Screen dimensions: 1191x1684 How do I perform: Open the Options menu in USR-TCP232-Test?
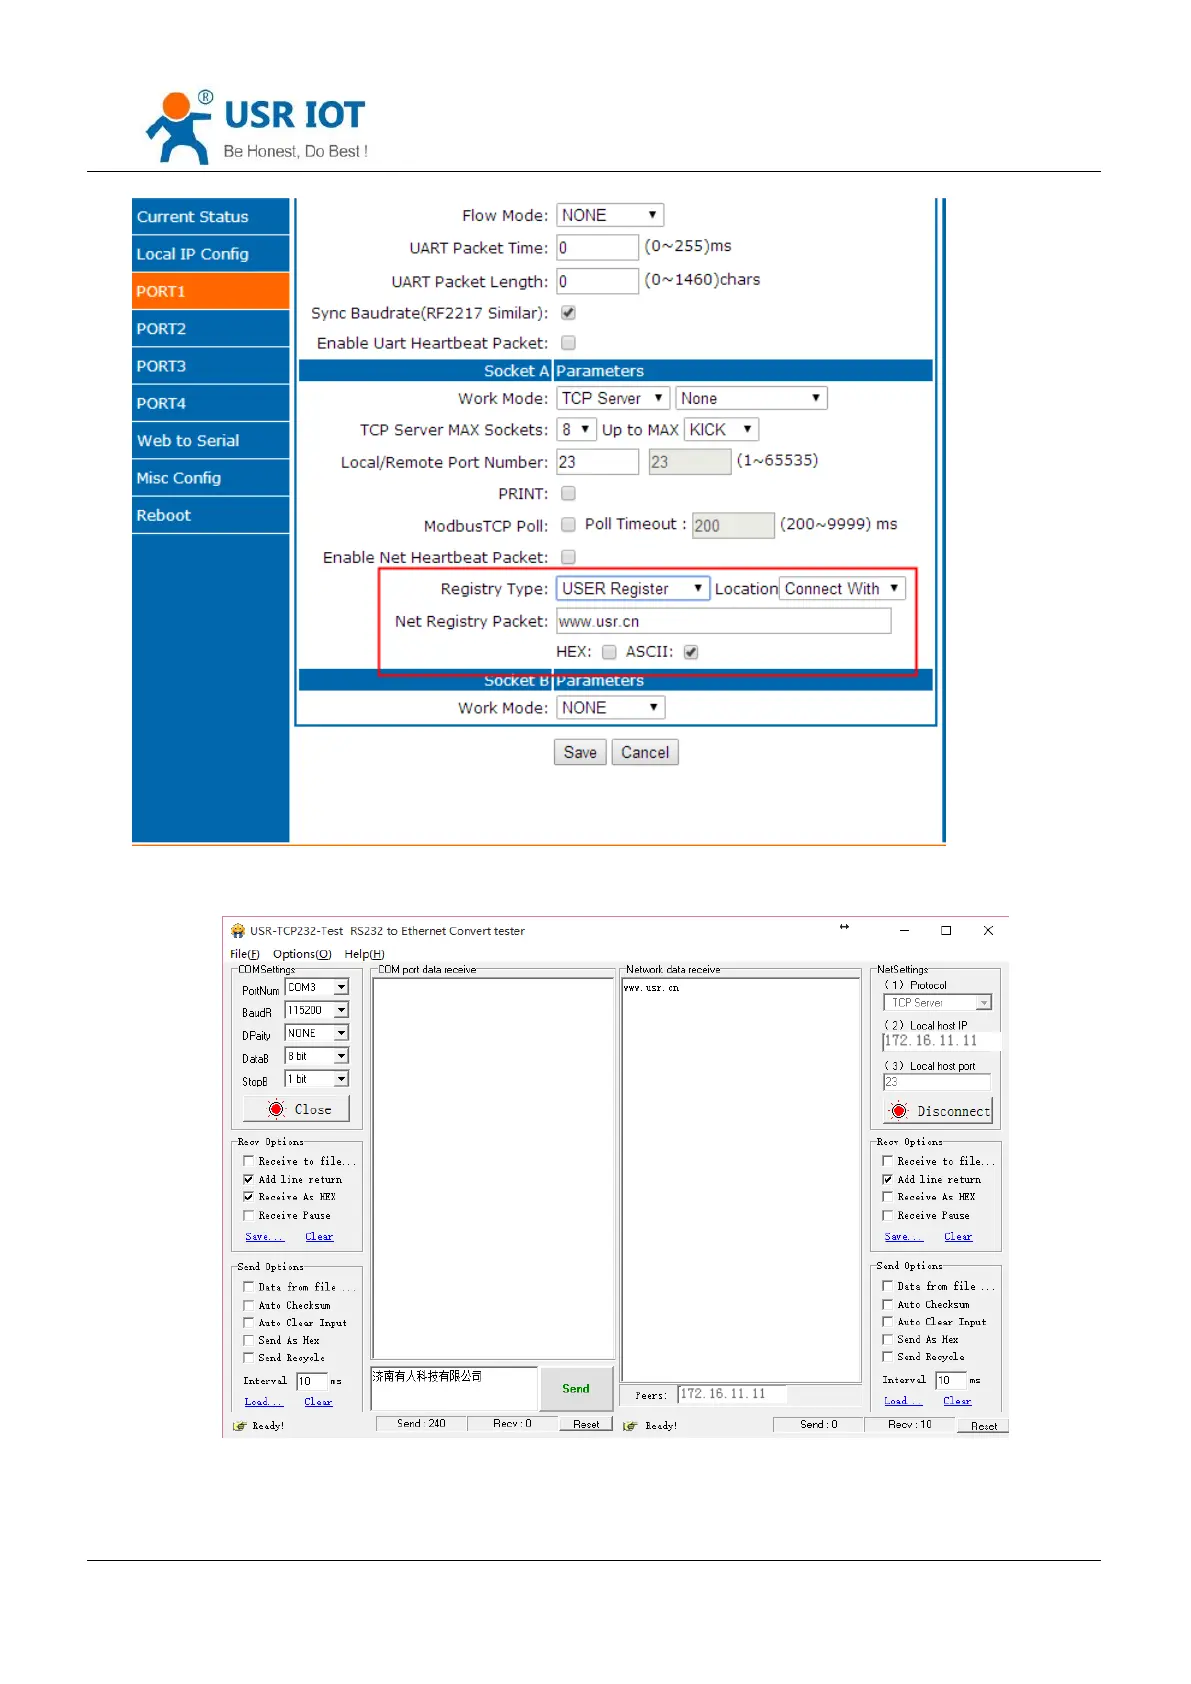point(302,954)
